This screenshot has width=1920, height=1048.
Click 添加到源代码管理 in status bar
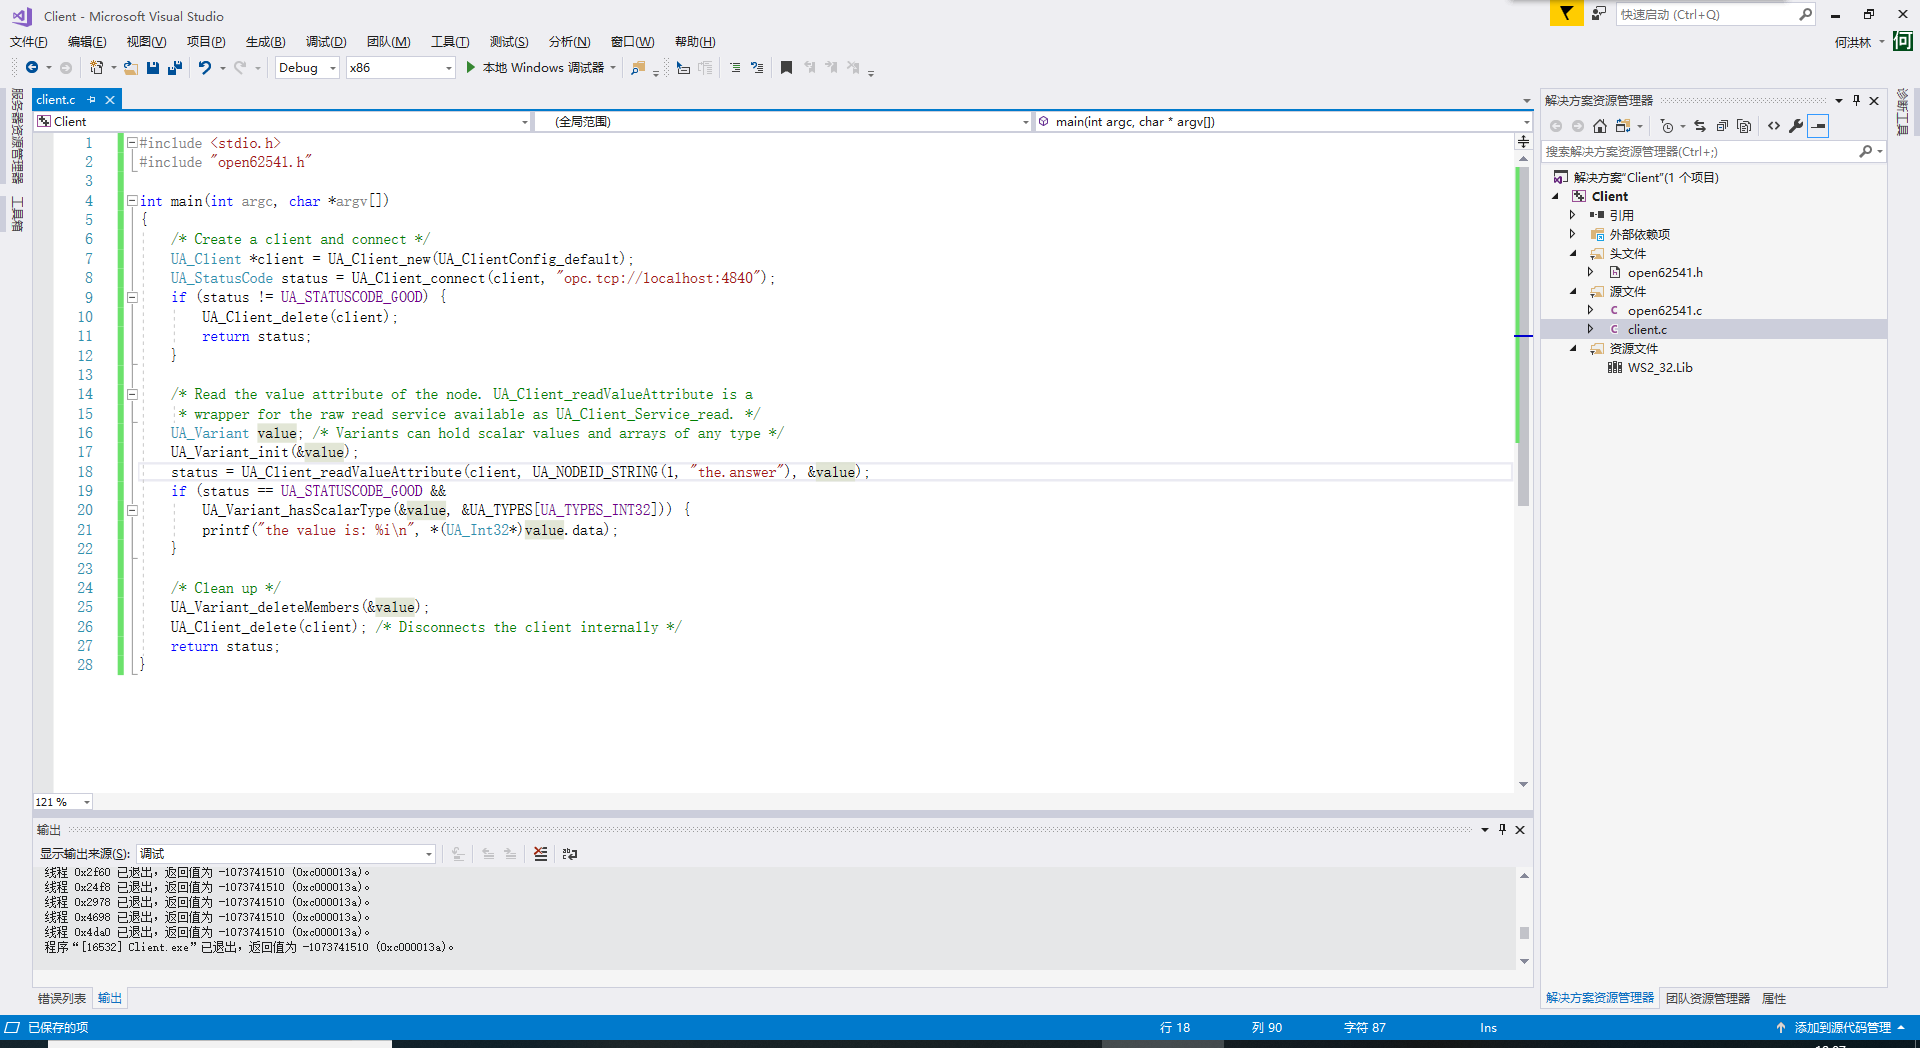[x=1842, y=1027]
